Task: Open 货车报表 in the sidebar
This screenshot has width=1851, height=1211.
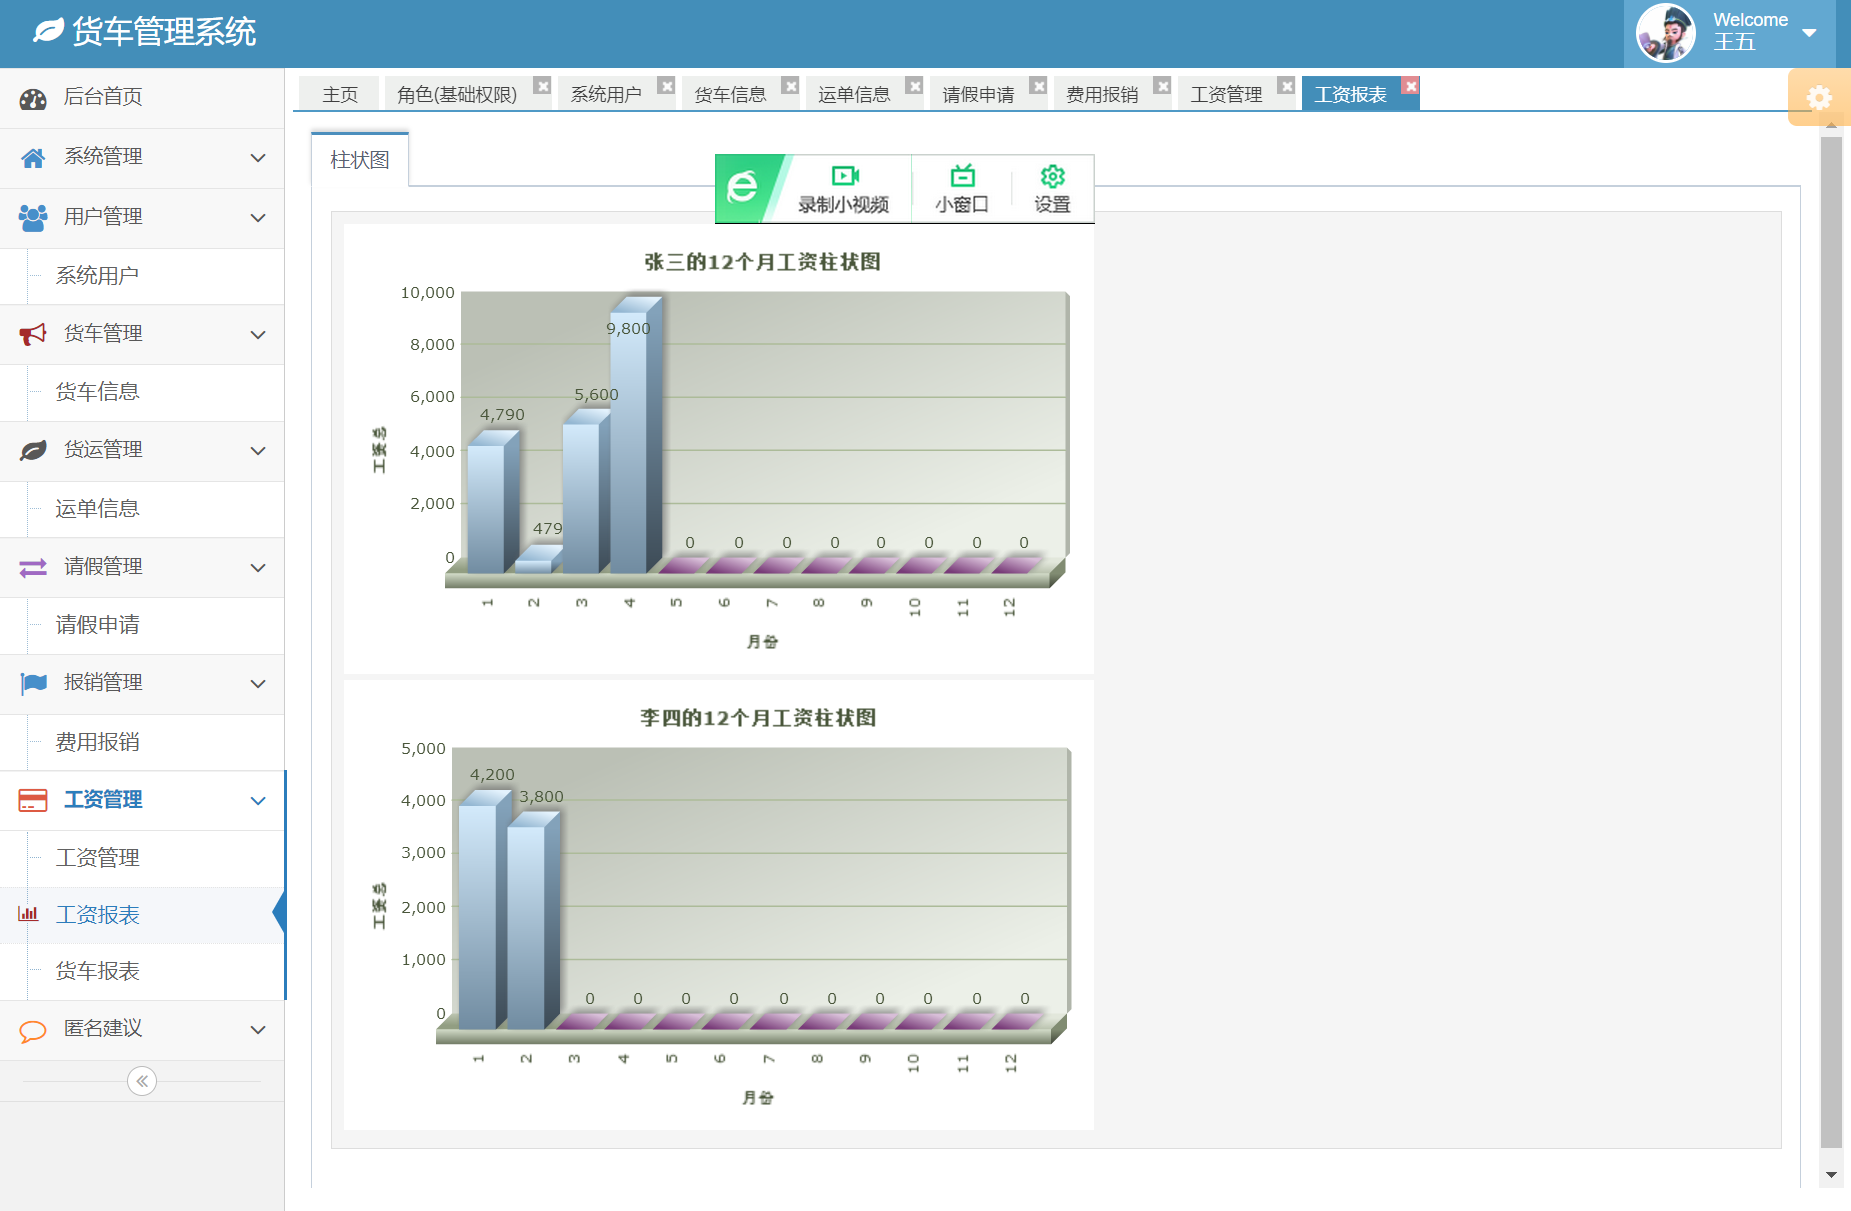Action: click(x=97, y=971)
